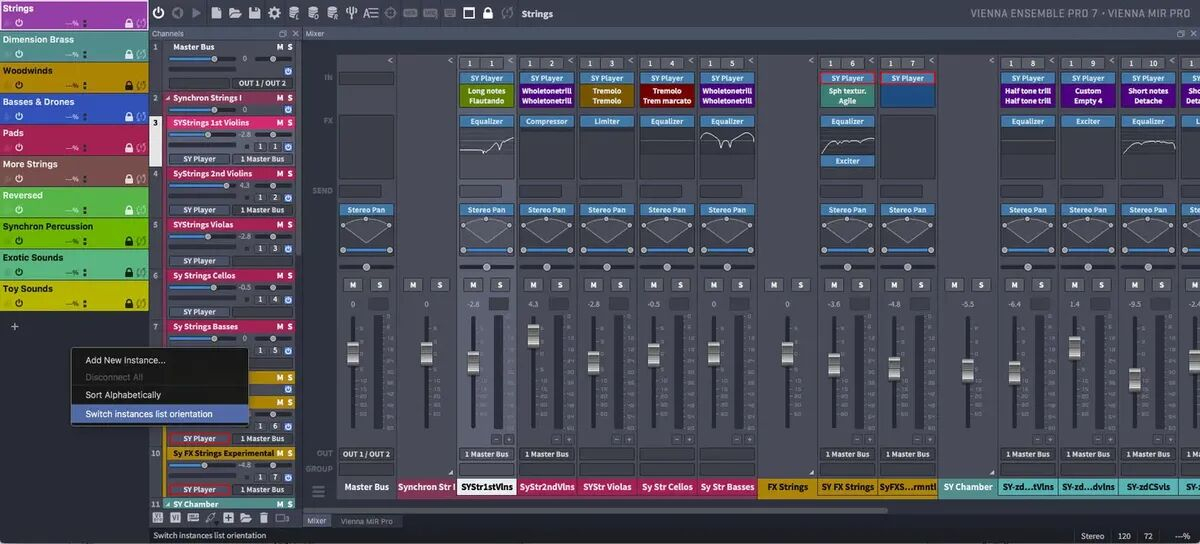Open the Master Bus OUT 1 / OUT 2 selector
The height and width of the screenshot is (544, 1200).
pos(260,83)
